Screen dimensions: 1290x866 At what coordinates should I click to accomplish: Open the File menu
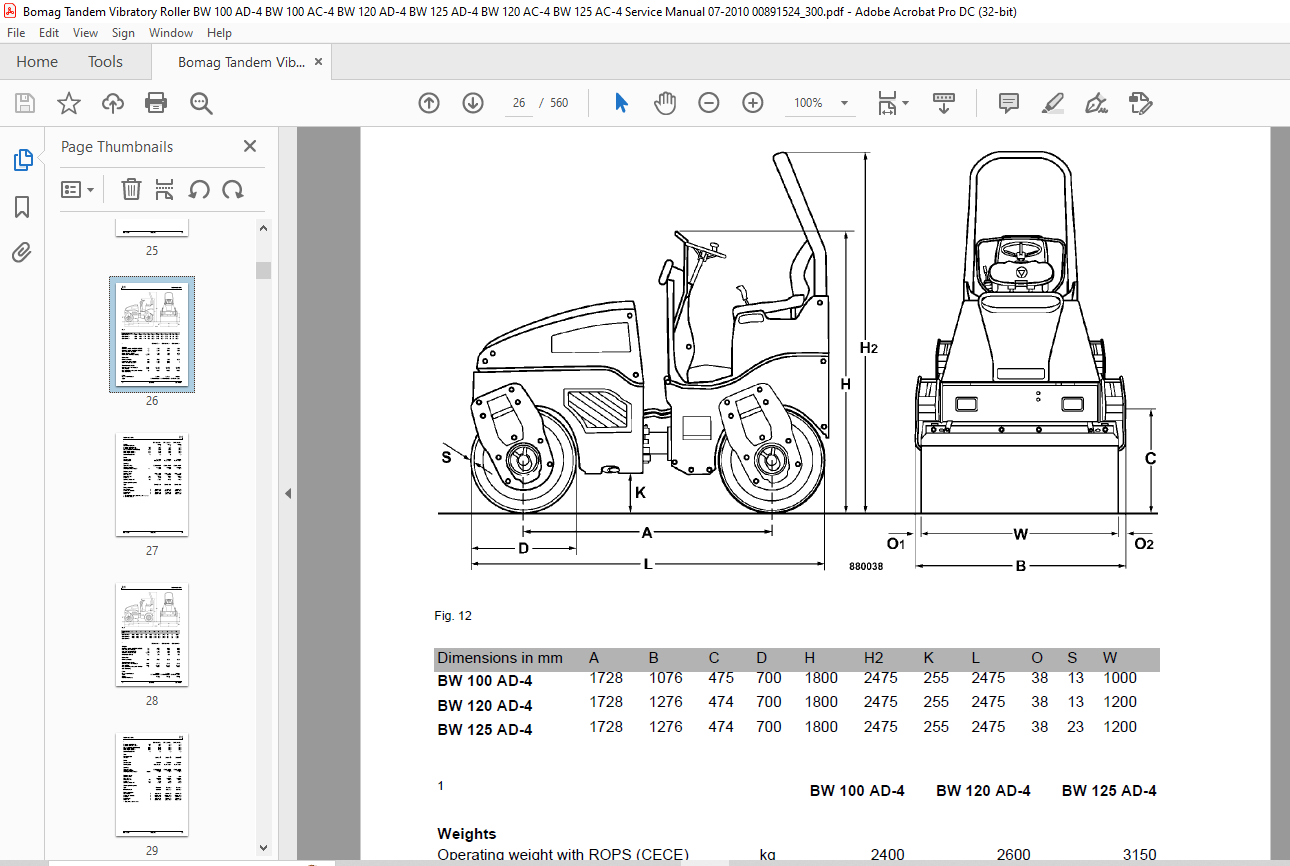(x=16, y=33)
